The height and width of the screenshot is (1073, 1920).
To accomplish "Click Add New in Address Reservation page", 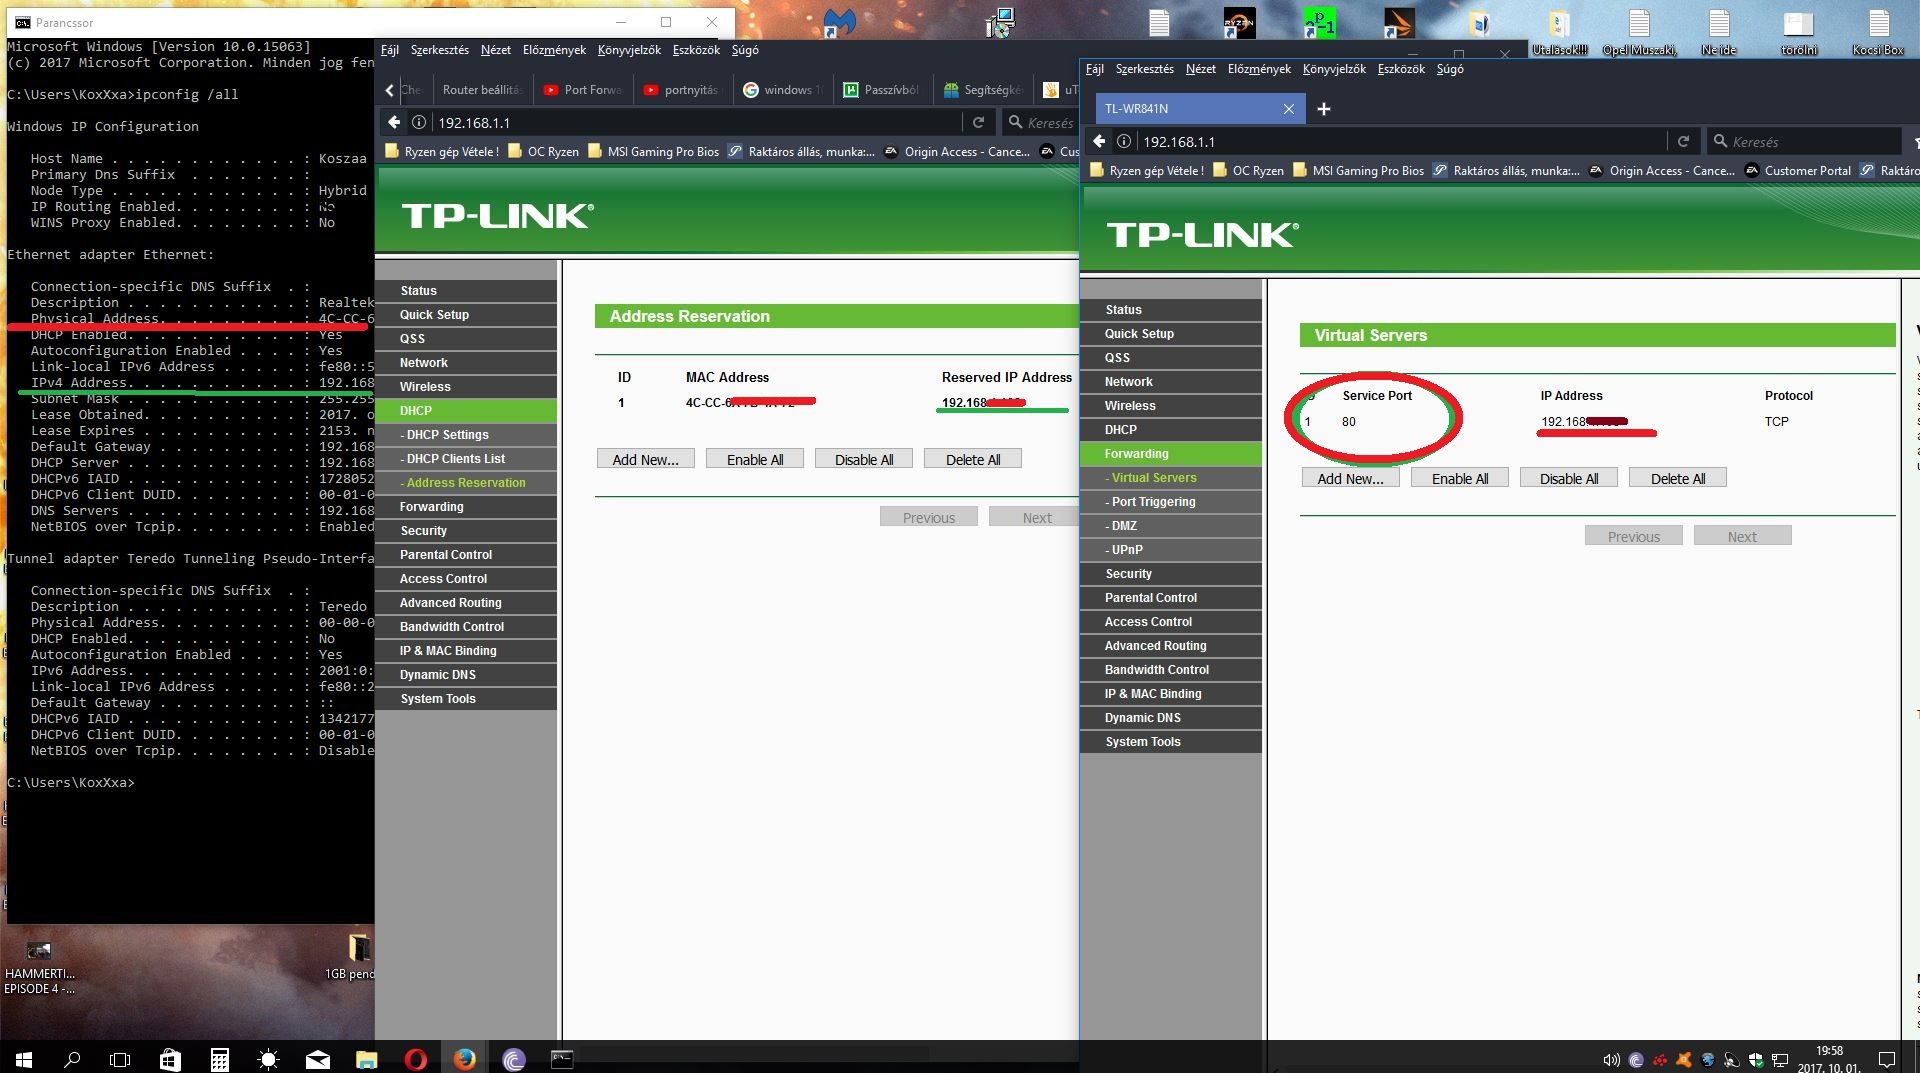I will tap(645, 459).
